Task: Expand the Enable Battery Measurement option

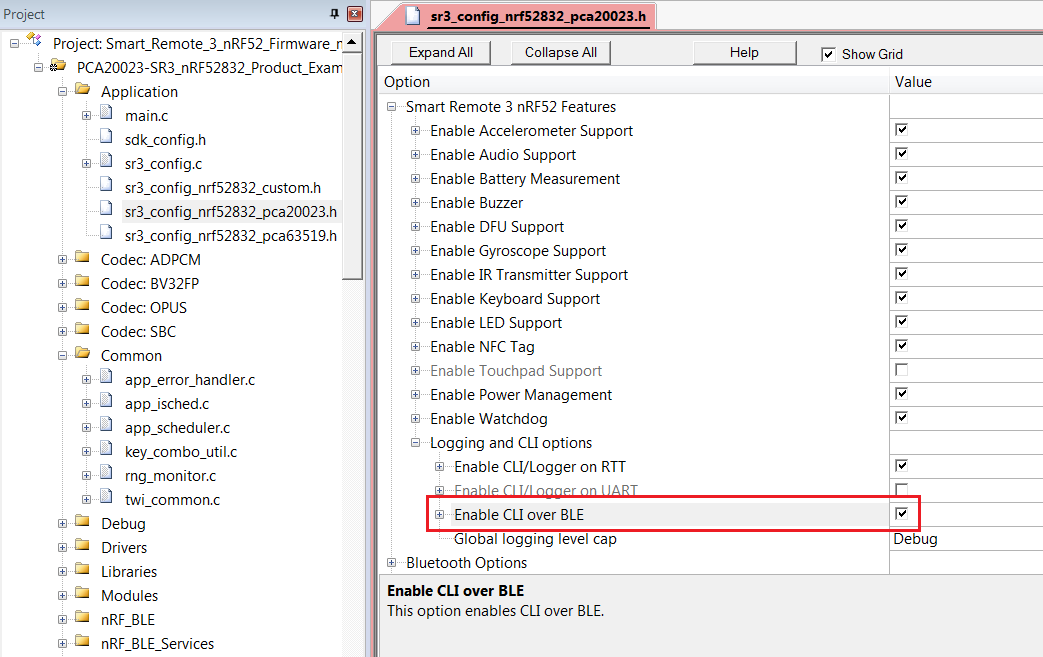Action: (415, 179)
